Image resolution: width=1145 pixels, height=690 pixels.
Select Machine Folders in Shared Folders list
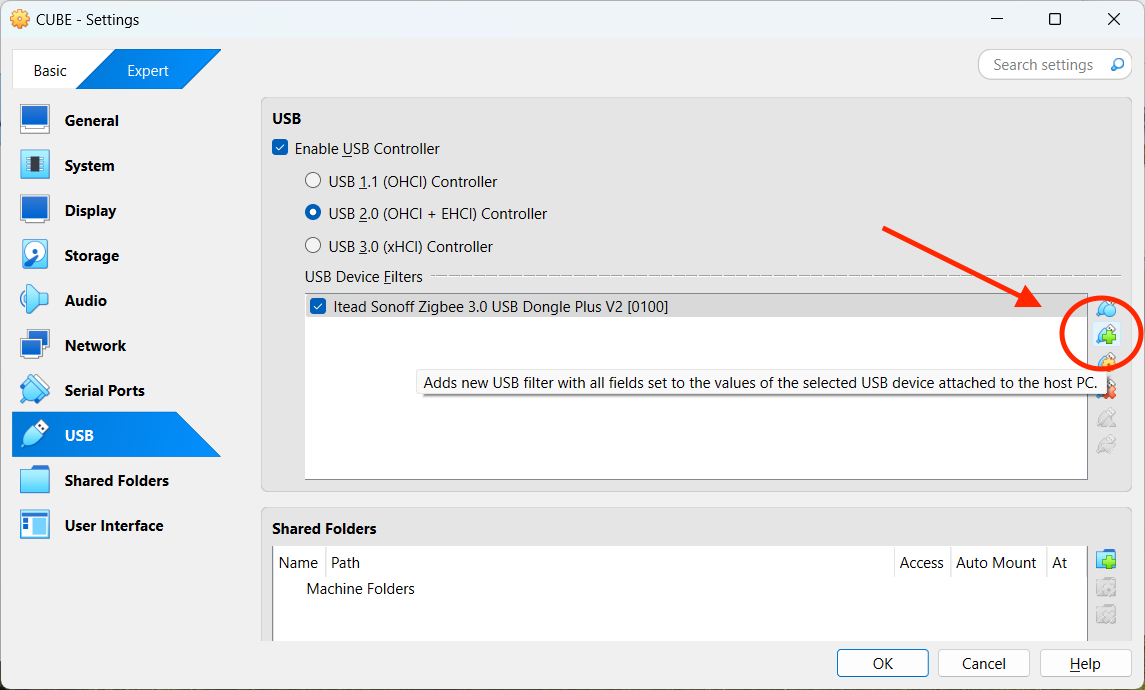tap(360, 589)
